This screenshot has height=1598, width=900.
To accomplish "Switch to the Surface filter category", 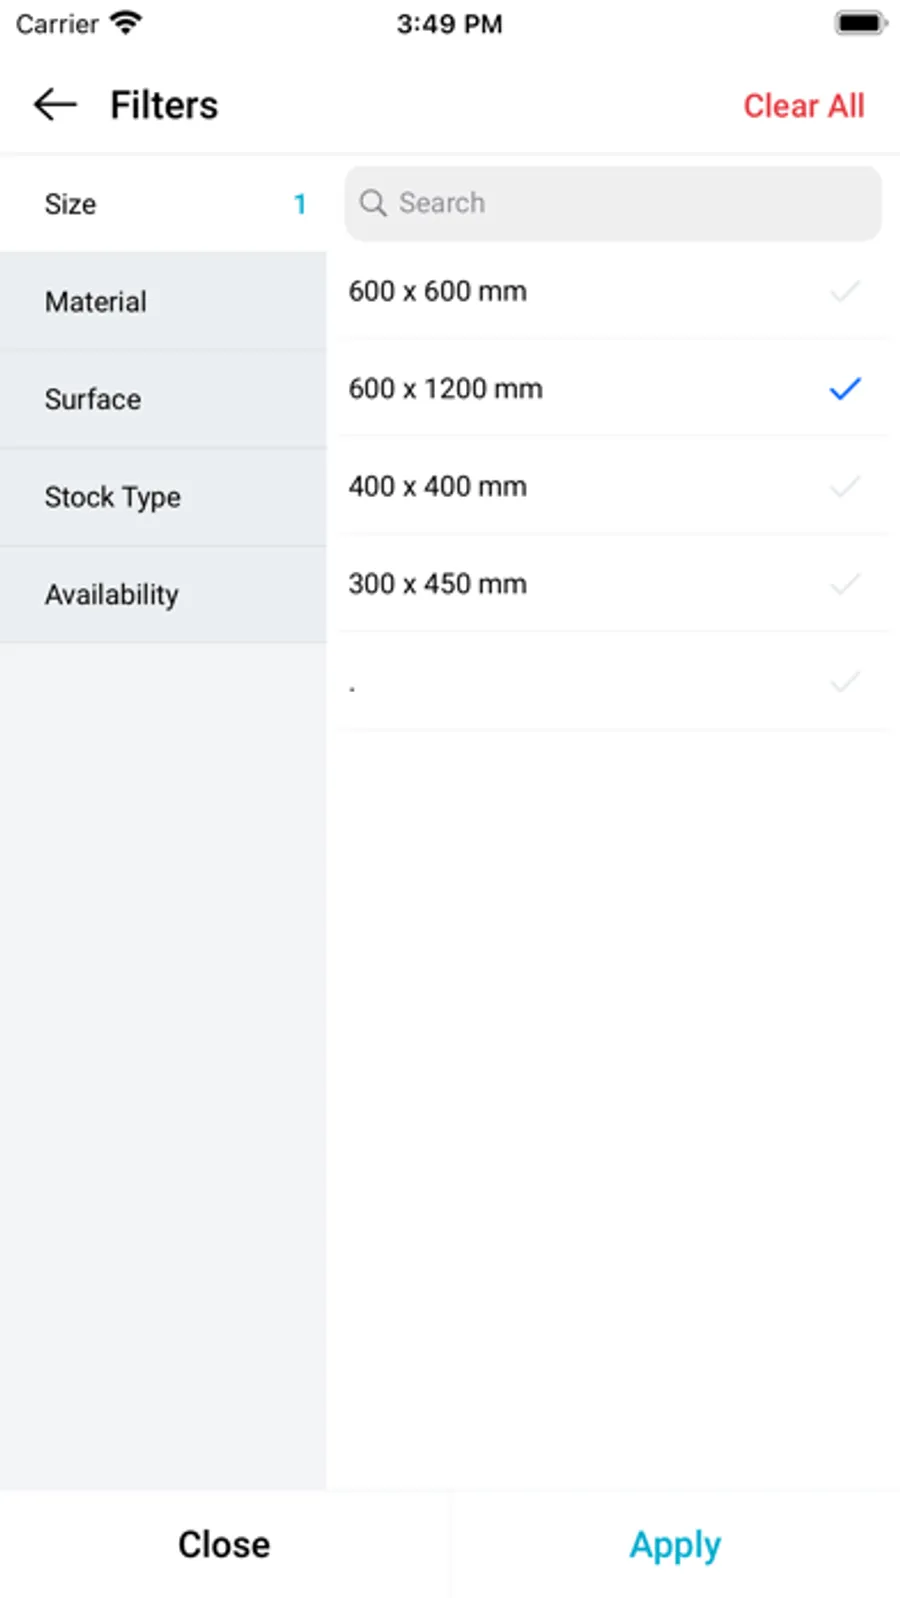I will [93, 399].
